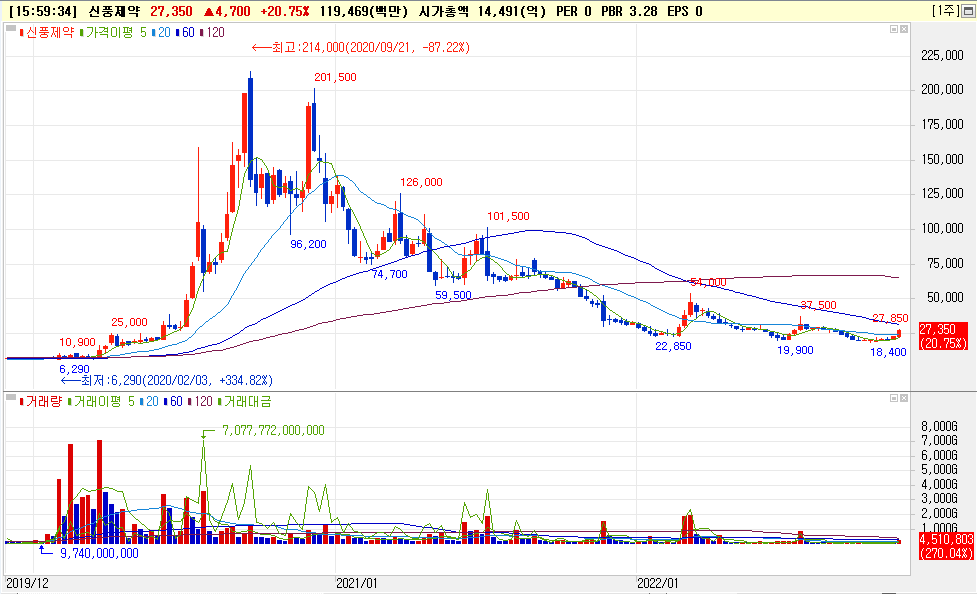The width and height of the screenshot is (977, 594).
Task: Select the 거래이평 5 legend entry
Action: tap(101, 401)
